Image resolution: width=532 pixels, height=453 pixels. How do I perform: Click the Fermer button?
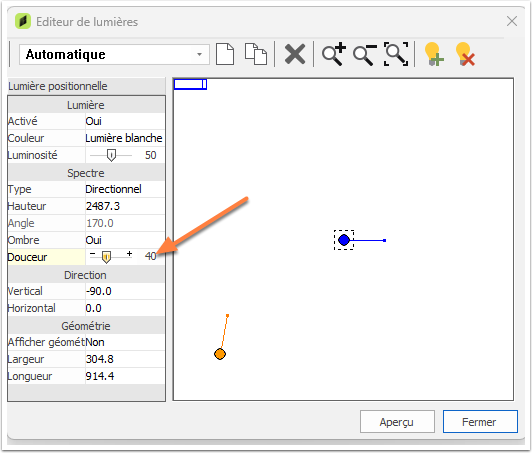[480, 422]
